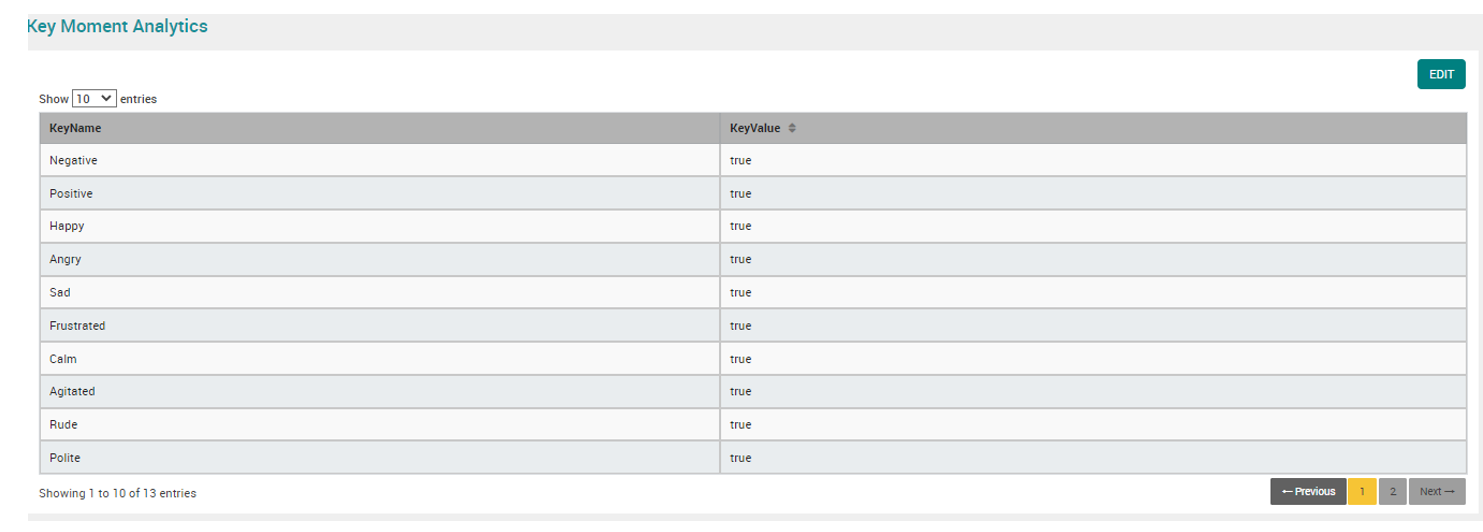Select page 2 in pagination

pos(1392,491)
